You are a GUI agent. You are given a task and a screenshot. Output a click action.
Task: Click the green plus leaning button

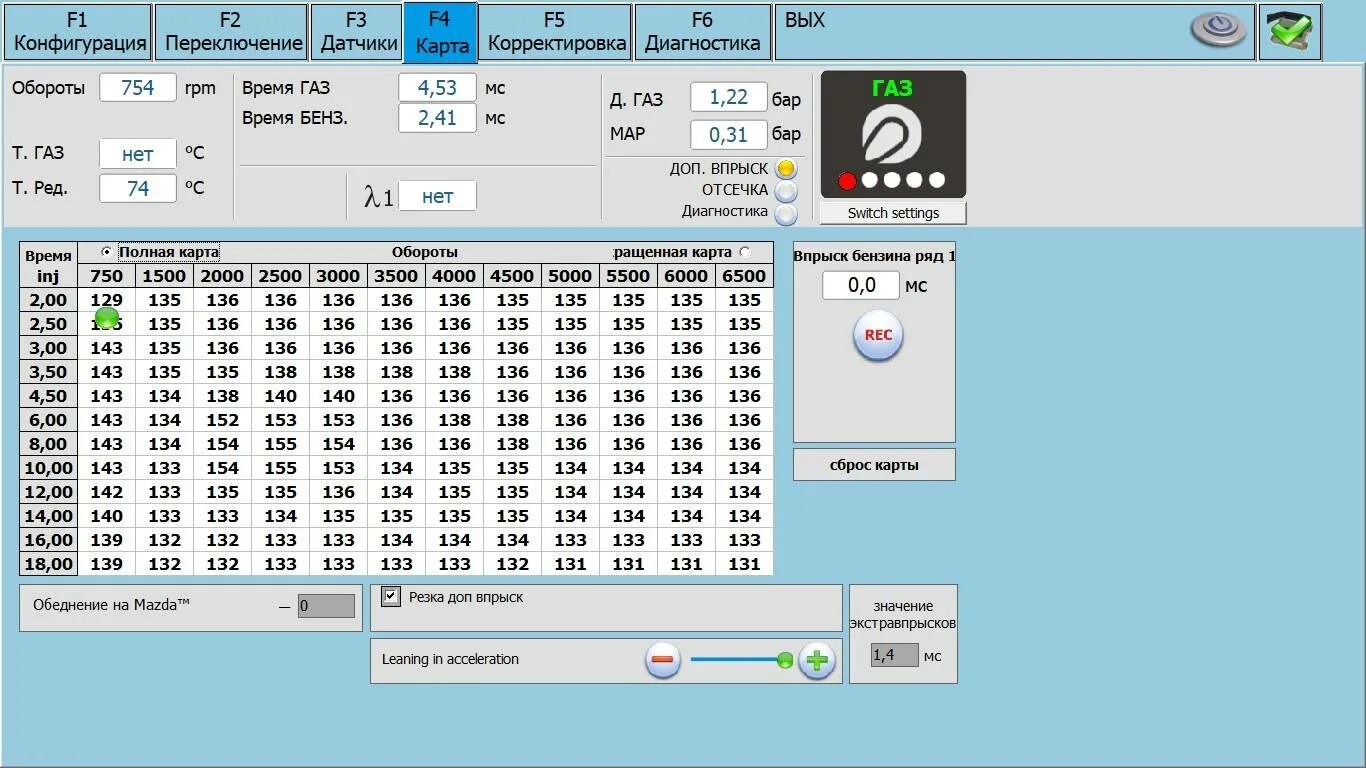pos(817,660)
